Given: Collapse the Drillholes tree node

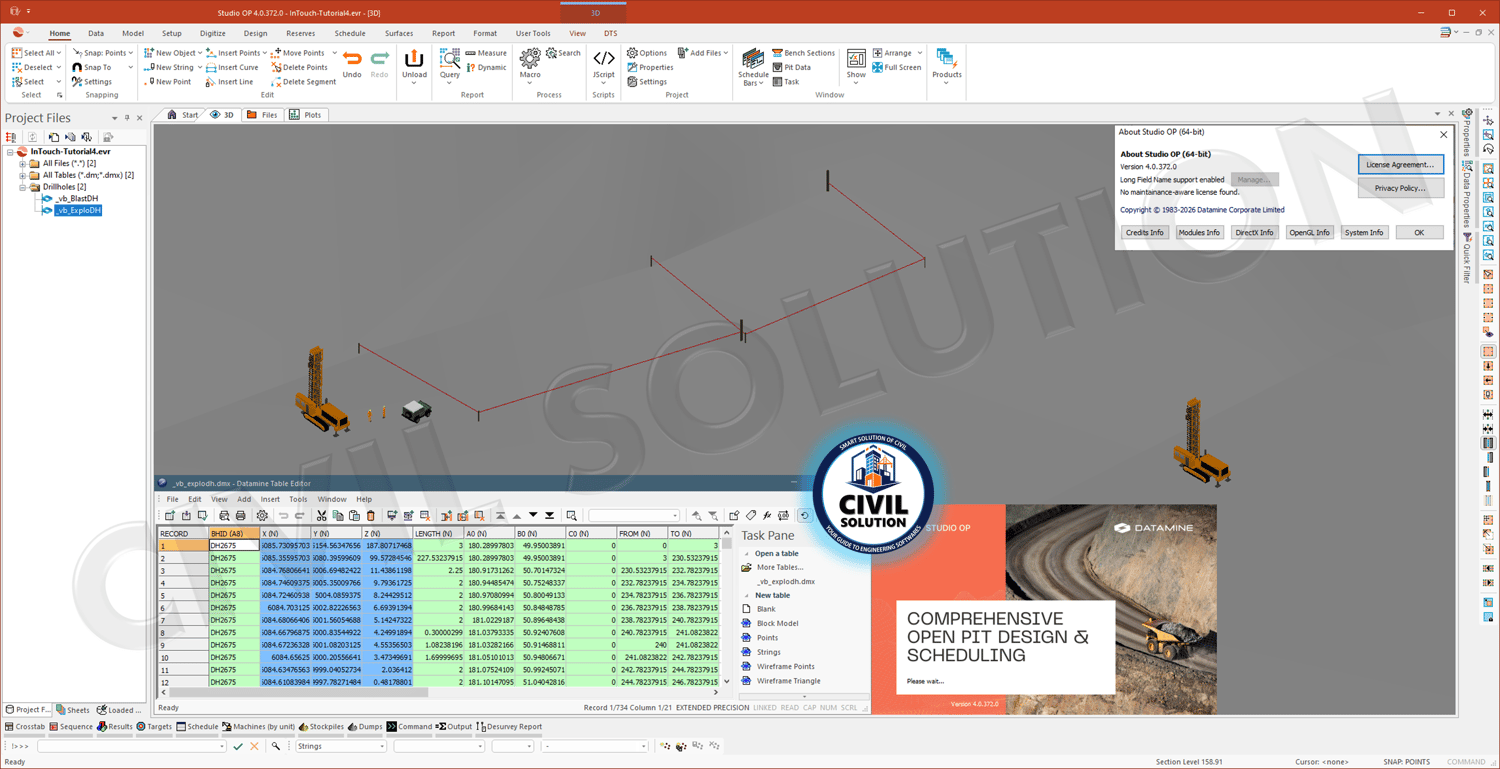Looking at the screenshot, I should tap(22, 187).
